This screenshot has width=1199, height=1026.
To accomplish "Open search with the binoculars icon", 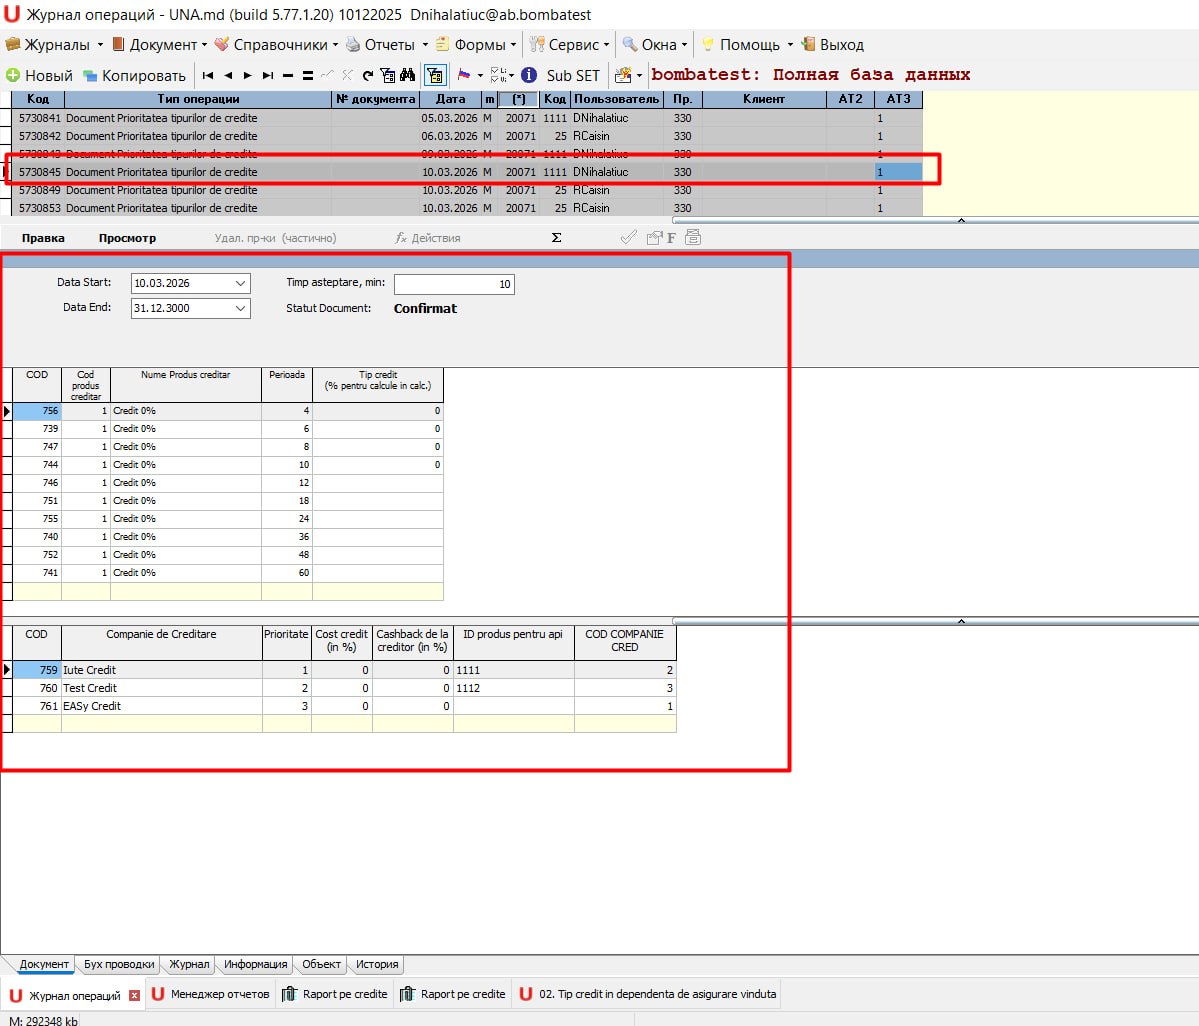I will click(x=408, y=75).
